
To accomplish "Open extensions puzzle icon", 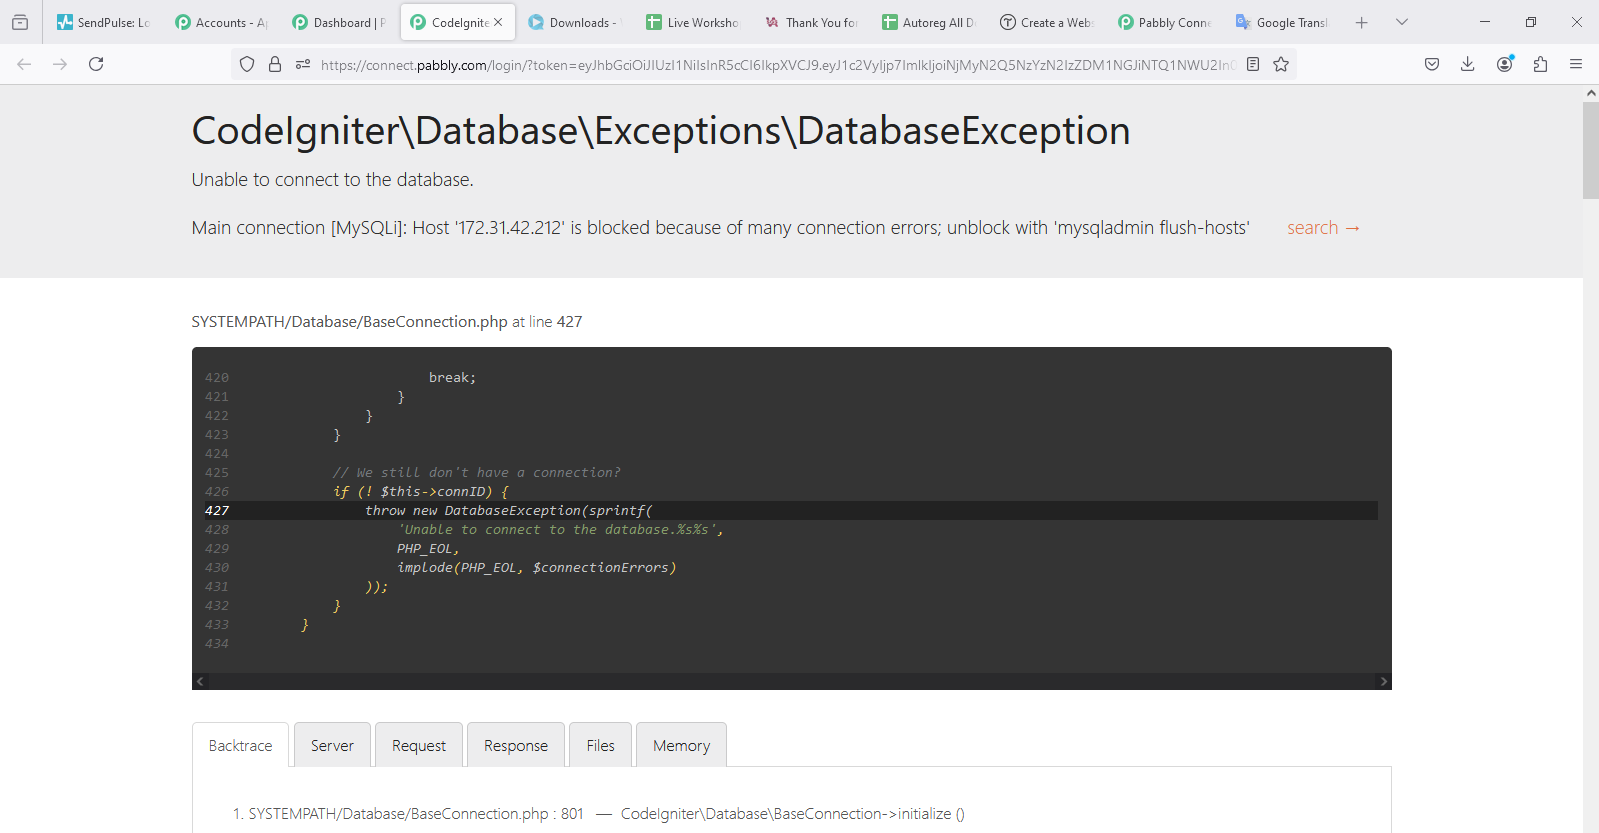I will (1540, 64).
